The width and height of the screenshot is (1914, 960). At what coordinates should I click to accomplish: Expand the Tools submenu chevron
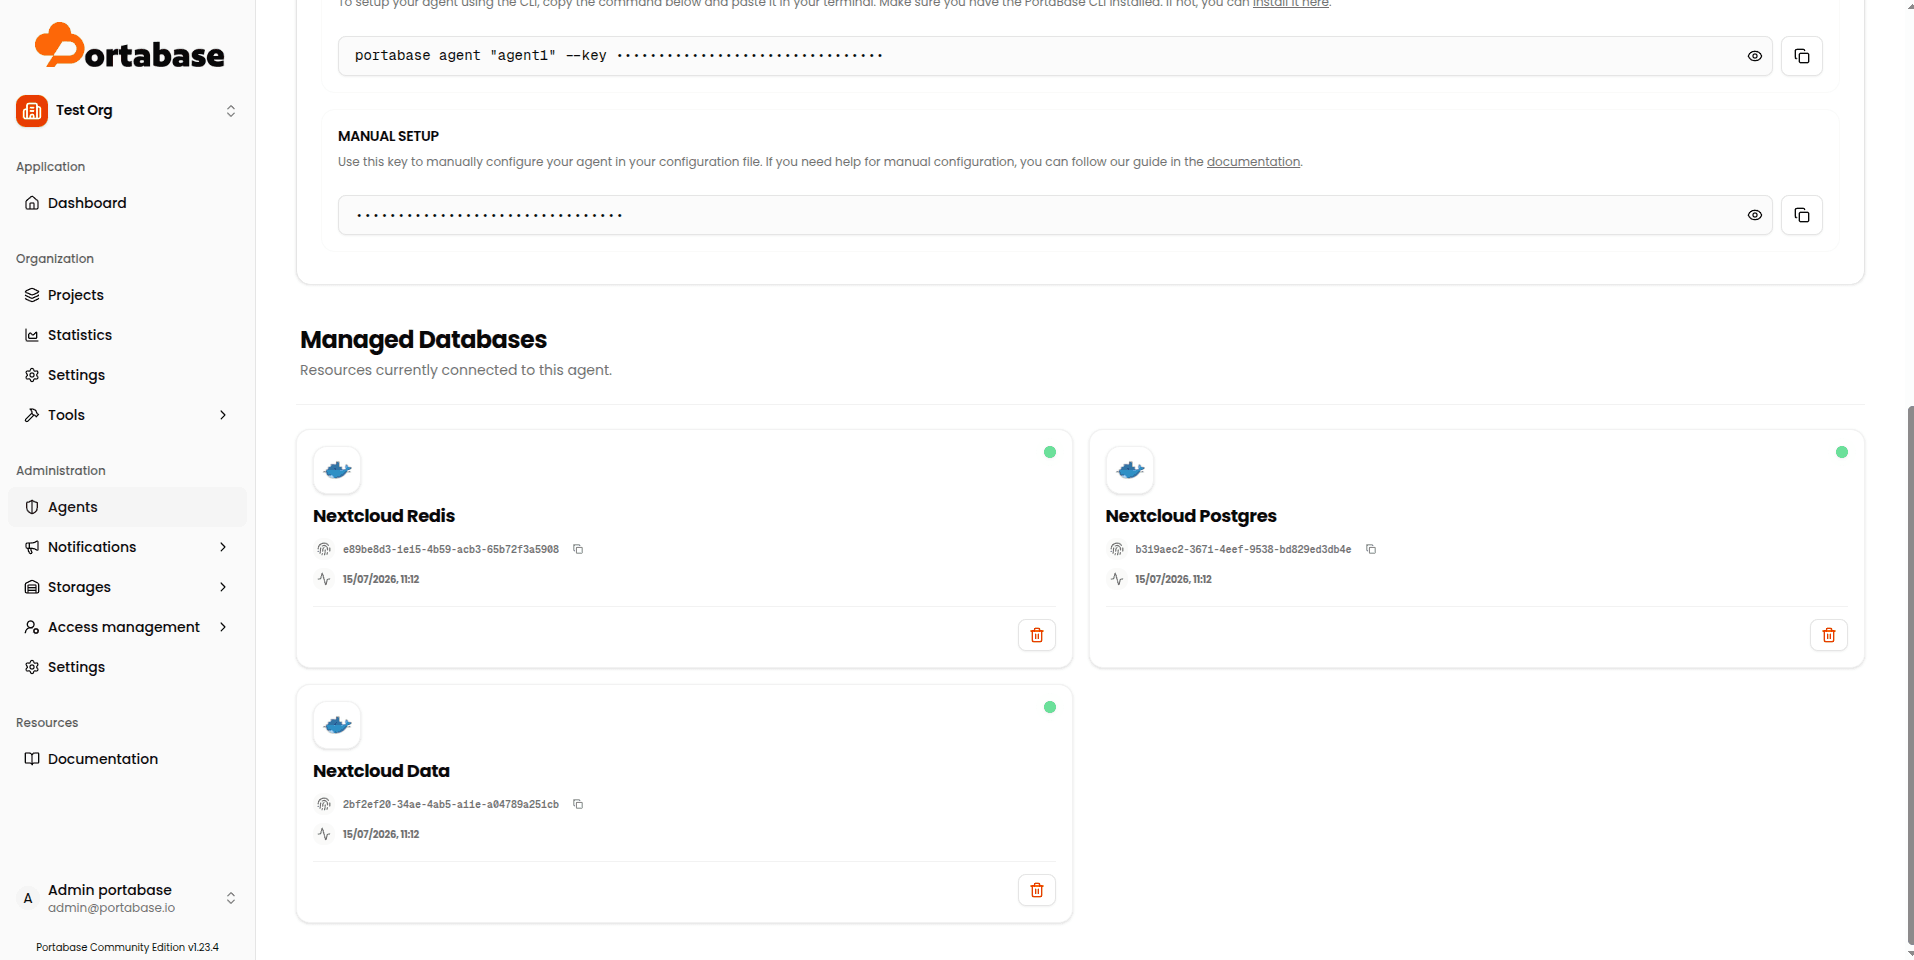point(223,415)
